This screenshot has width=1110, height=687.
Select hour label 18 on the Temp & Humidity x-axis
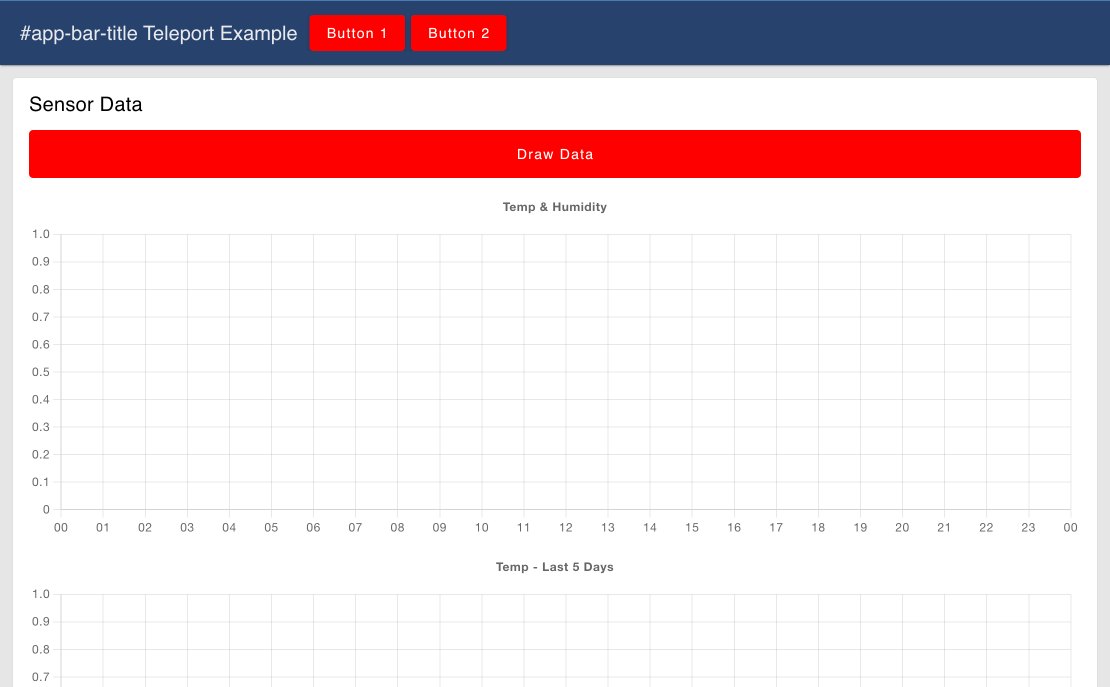[x=818, y=528]
